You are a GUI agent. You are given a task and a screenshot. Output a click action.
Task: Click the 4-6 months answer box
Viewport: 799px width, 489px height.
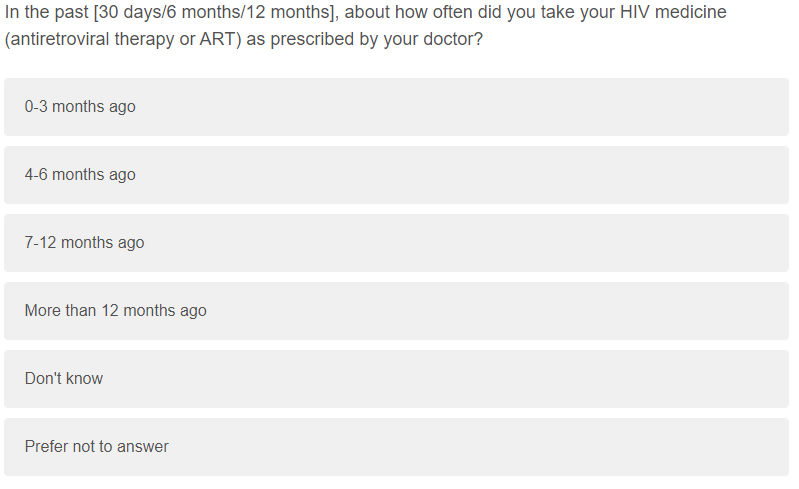click(x=396, y=175)
